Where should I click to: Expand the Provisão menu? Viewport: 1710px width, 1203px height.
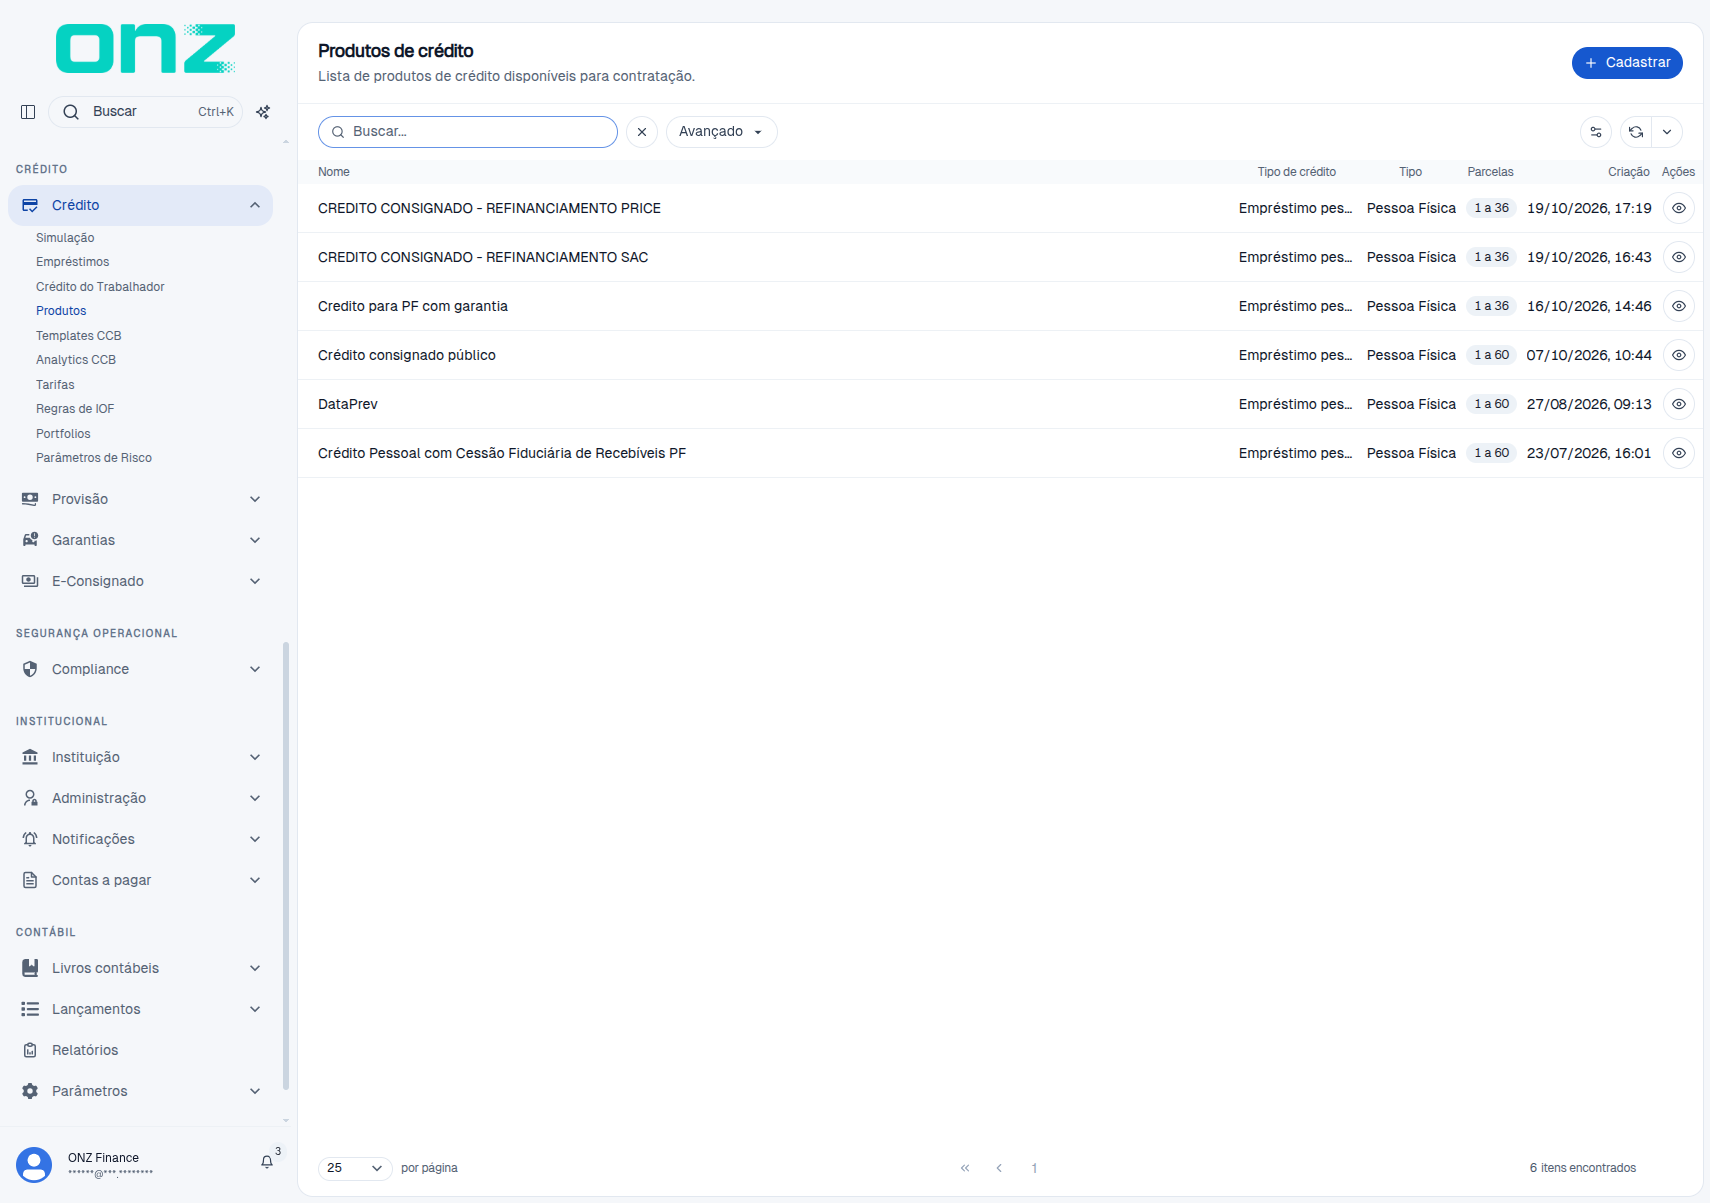coord(140,499)
